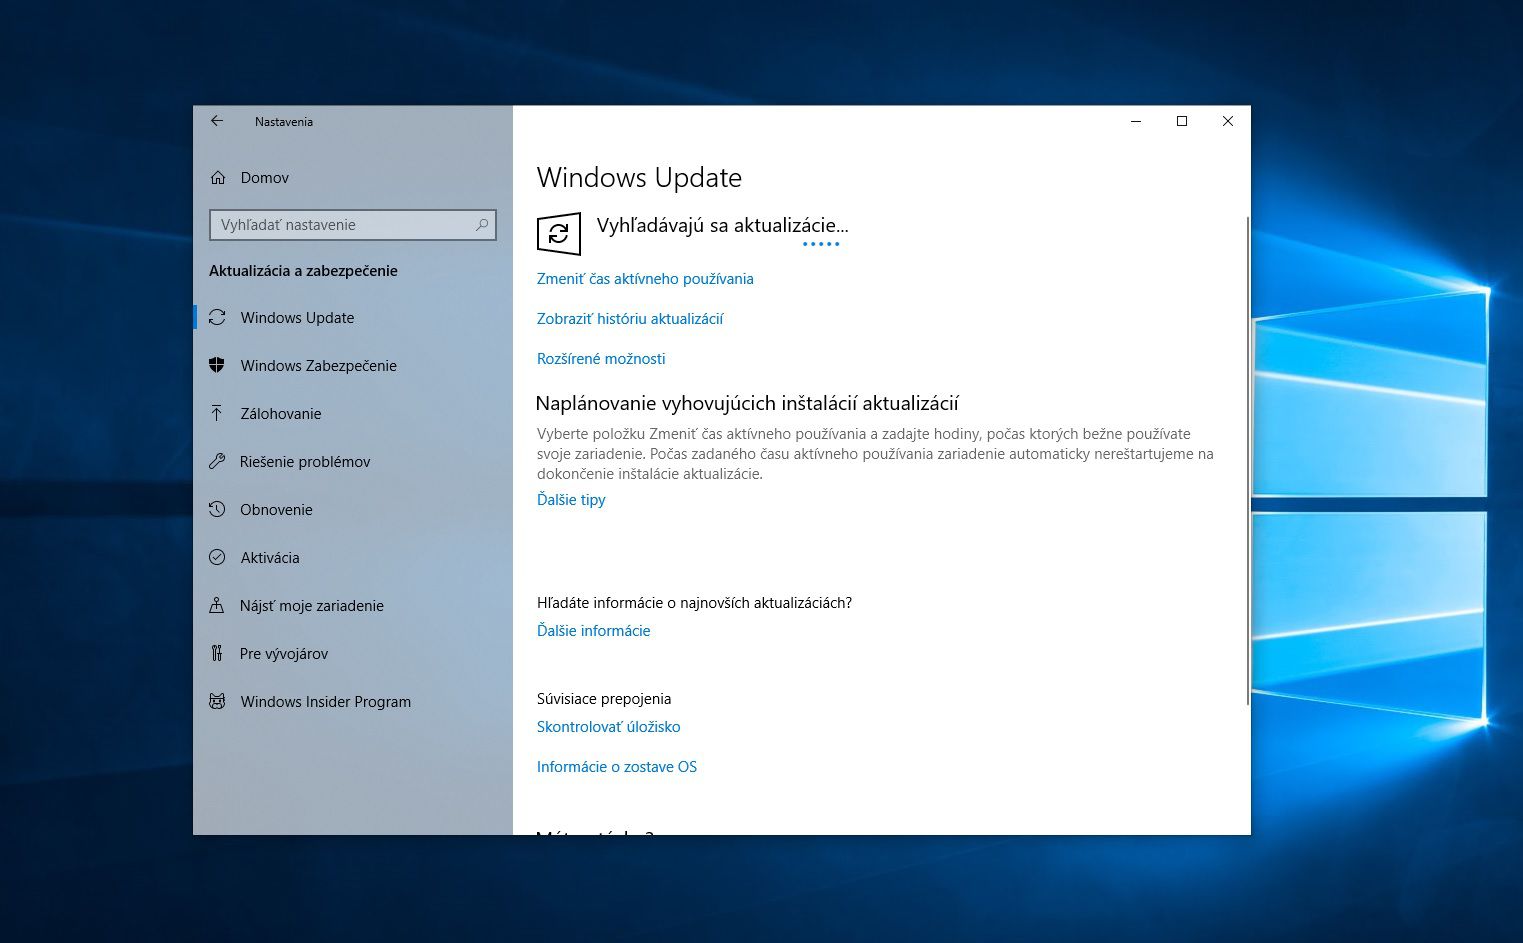Focus the Vyhľadať nastavenie search field
This screenshot has height=943, width=1523.
tap(352, 225)
